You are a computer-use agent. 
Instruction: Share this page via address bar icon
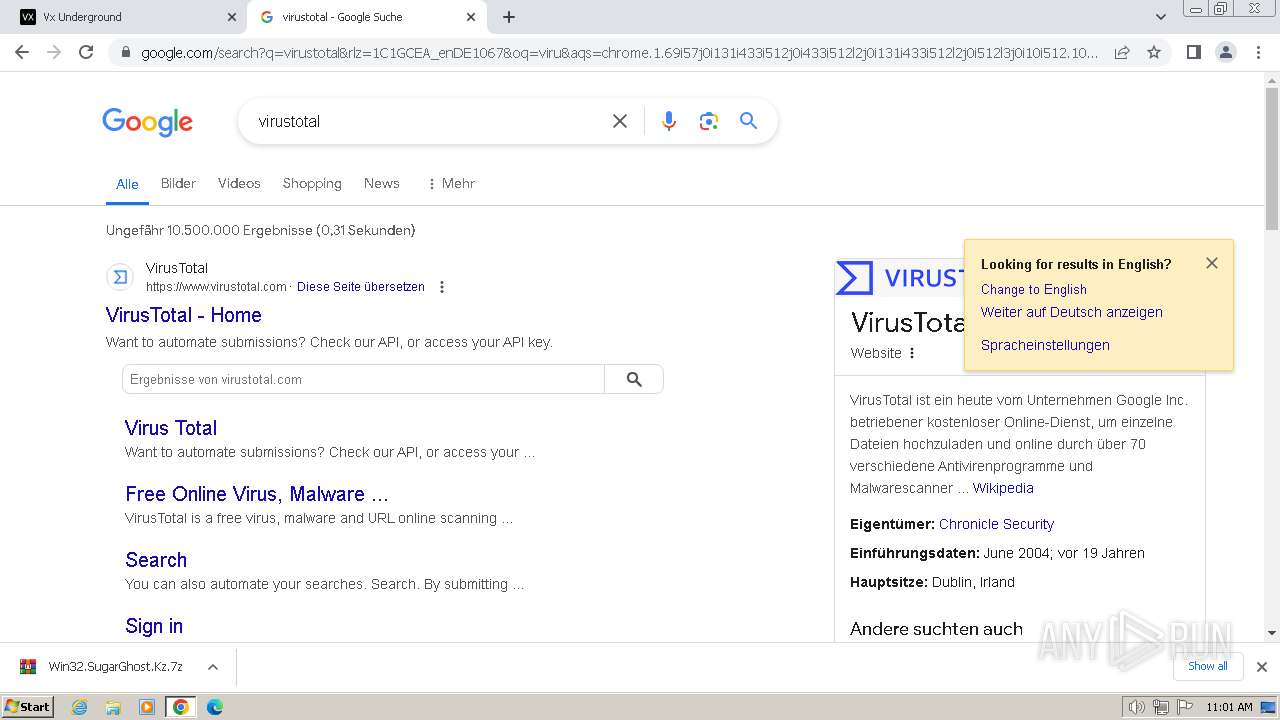pyautogui.click(x=1122, y=52)
